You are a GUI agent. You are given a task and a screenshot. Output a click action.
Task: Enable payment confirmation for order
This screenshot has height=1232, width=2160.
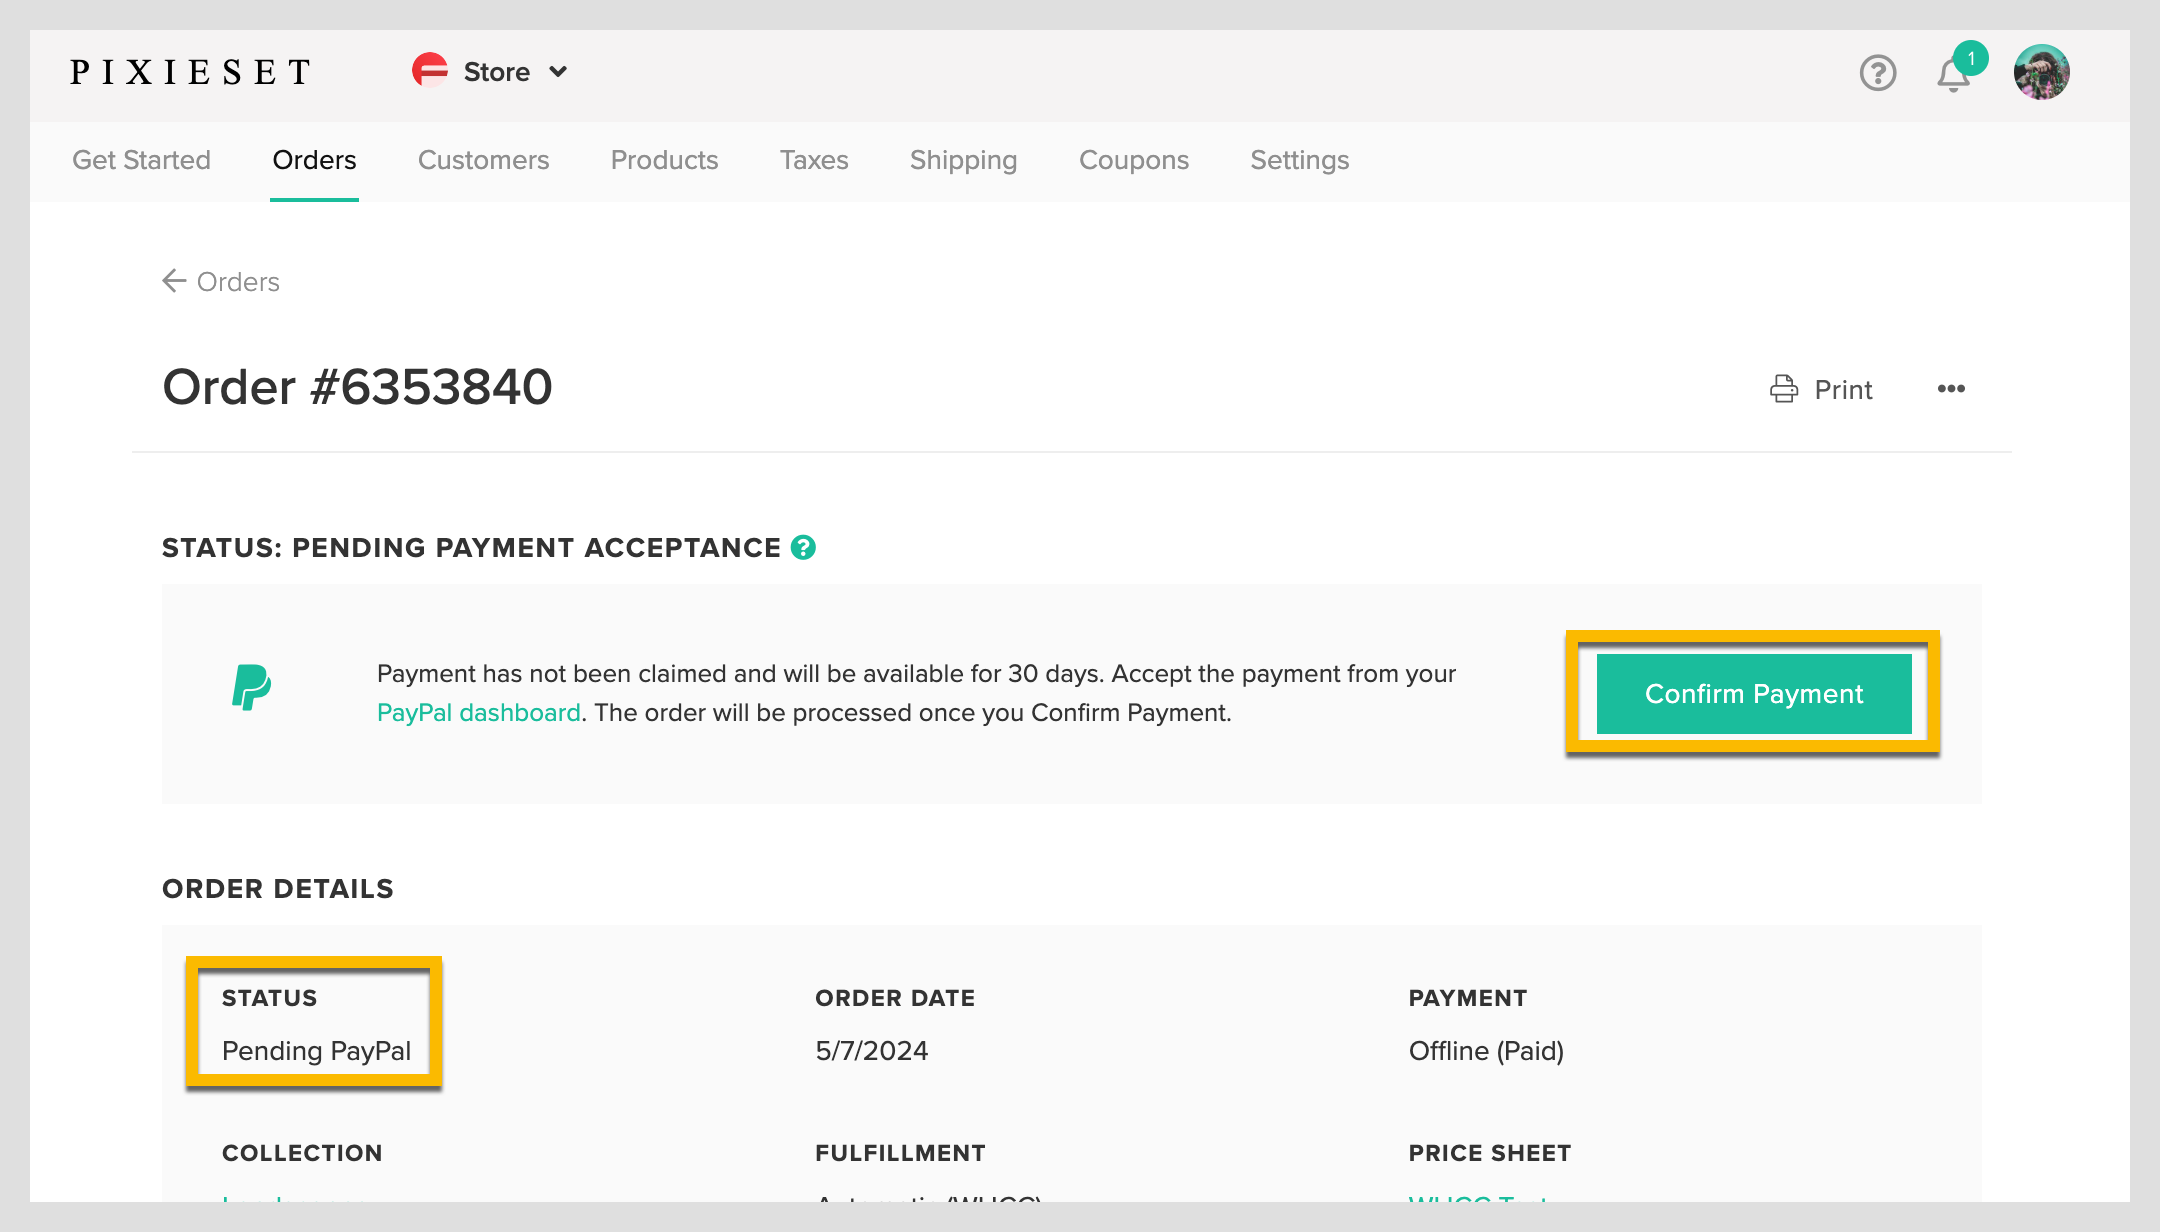click(x=1755, y=693)
